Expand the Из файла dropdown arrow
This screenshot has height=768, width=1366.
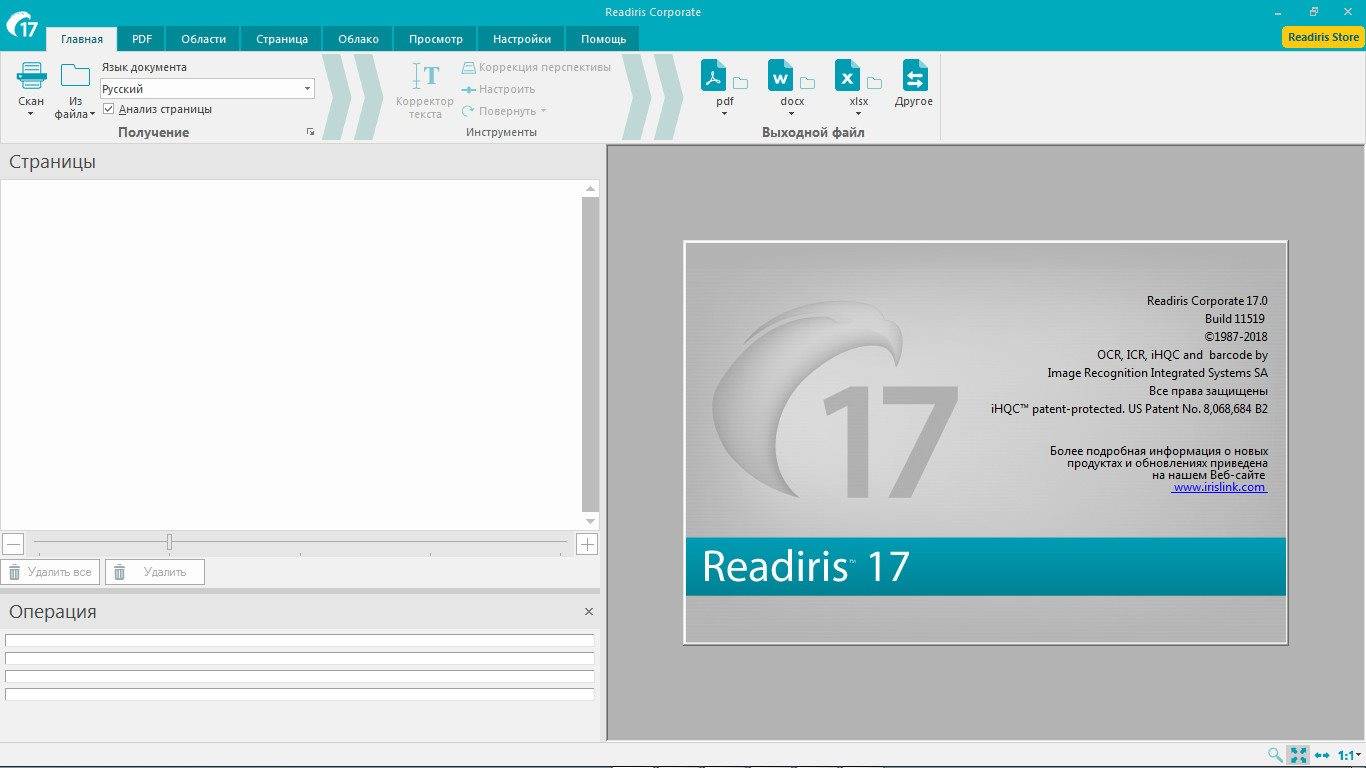[92, 114]
